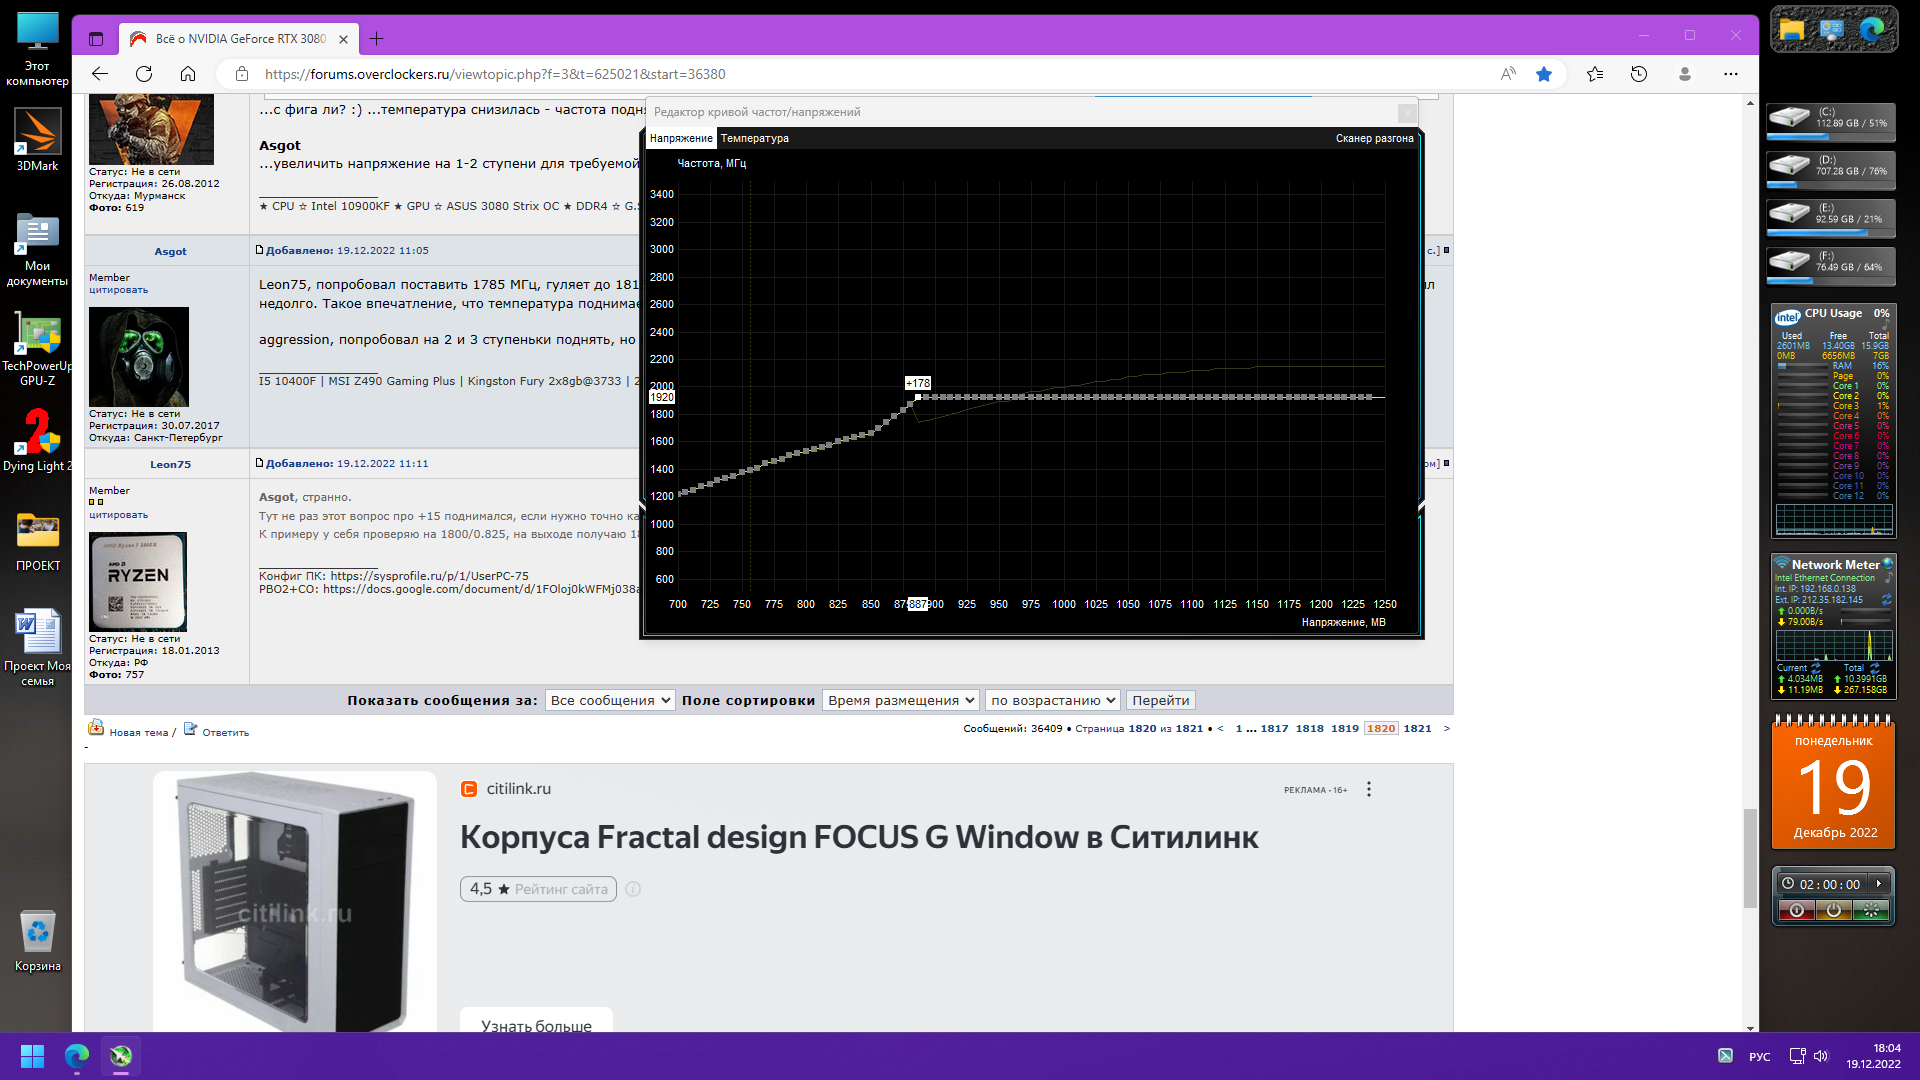Click the browser refresh icon
Image resolution: width=1920 pixels, height=1080 pixels.
point(144,74)
